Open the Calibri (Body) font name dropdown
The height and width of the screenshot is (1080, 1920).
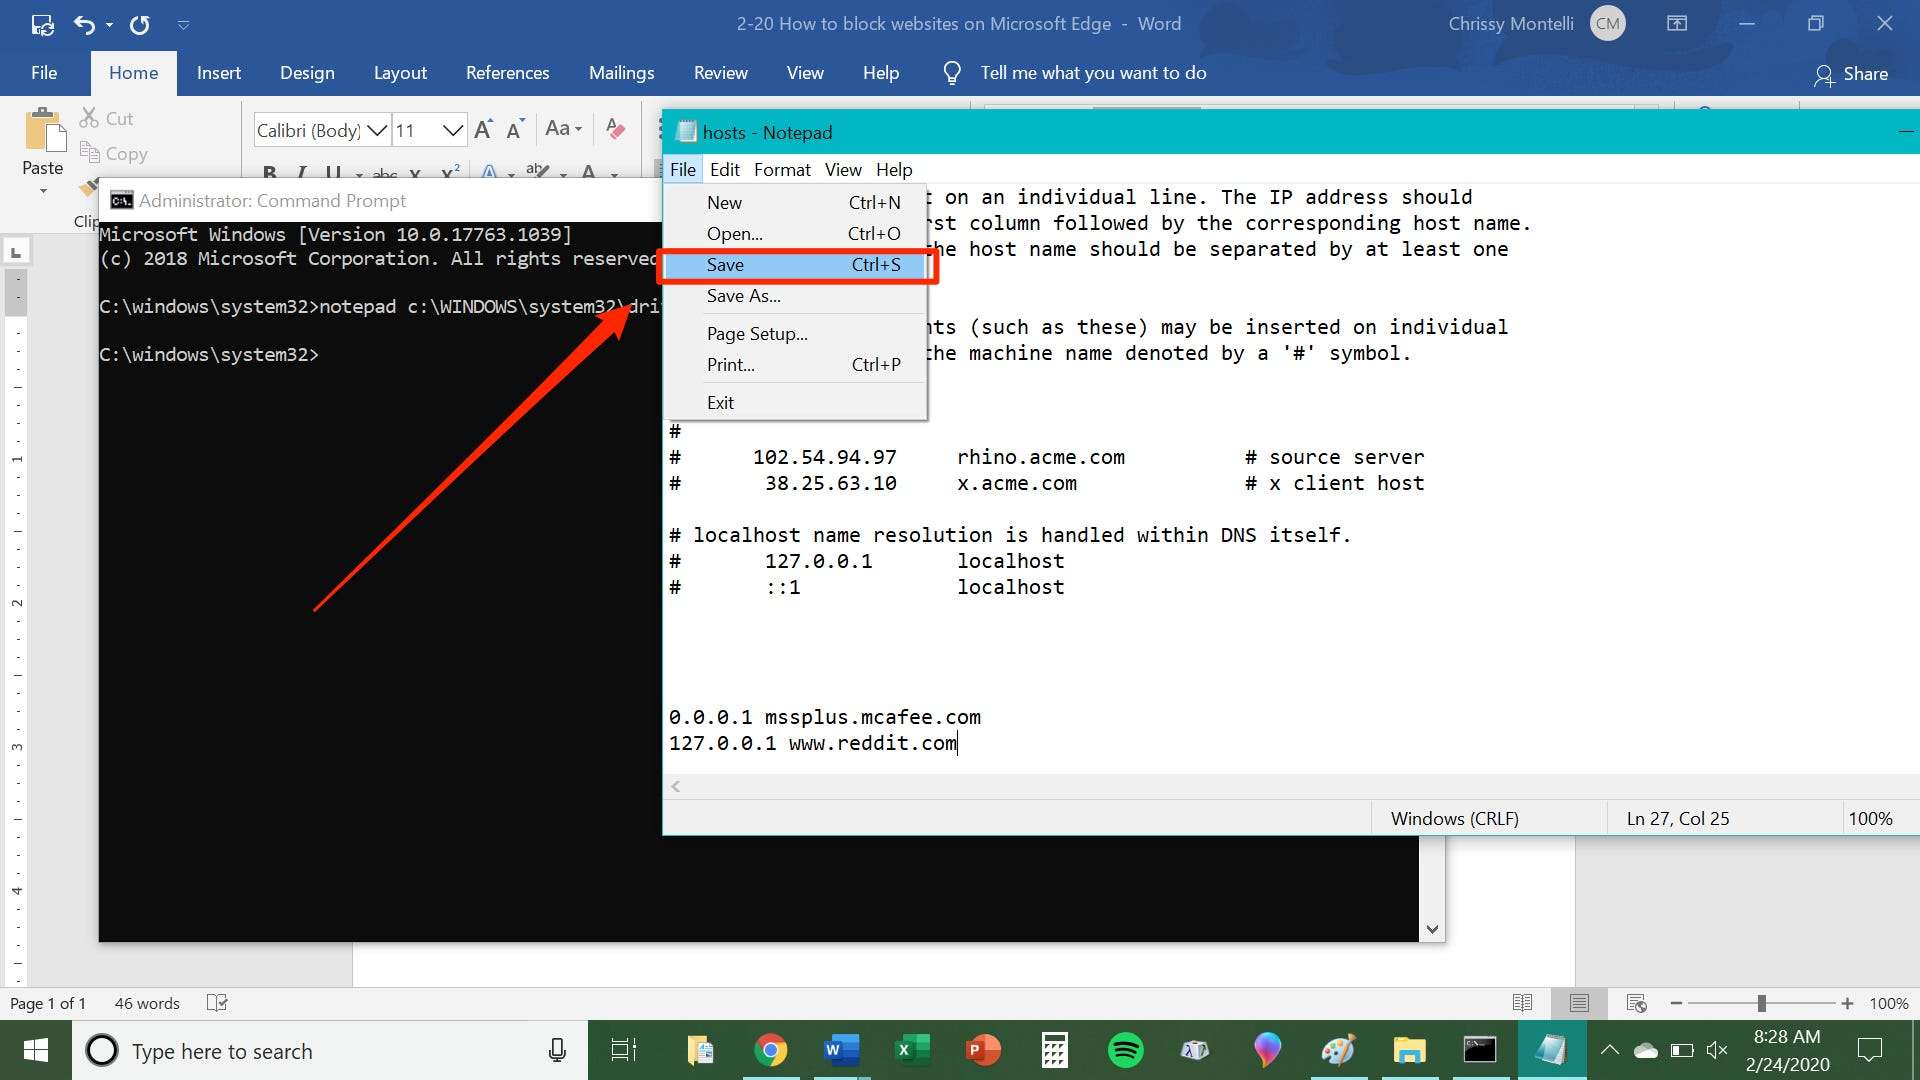(378, 130)
